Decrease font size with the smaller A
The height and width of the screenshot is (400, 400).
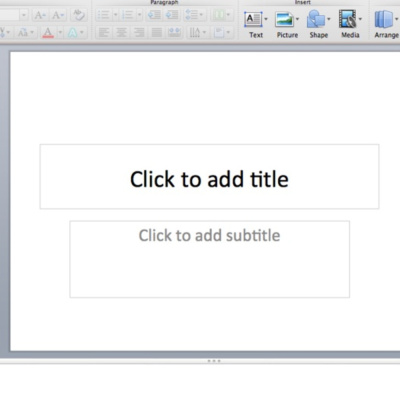[58, 15]
